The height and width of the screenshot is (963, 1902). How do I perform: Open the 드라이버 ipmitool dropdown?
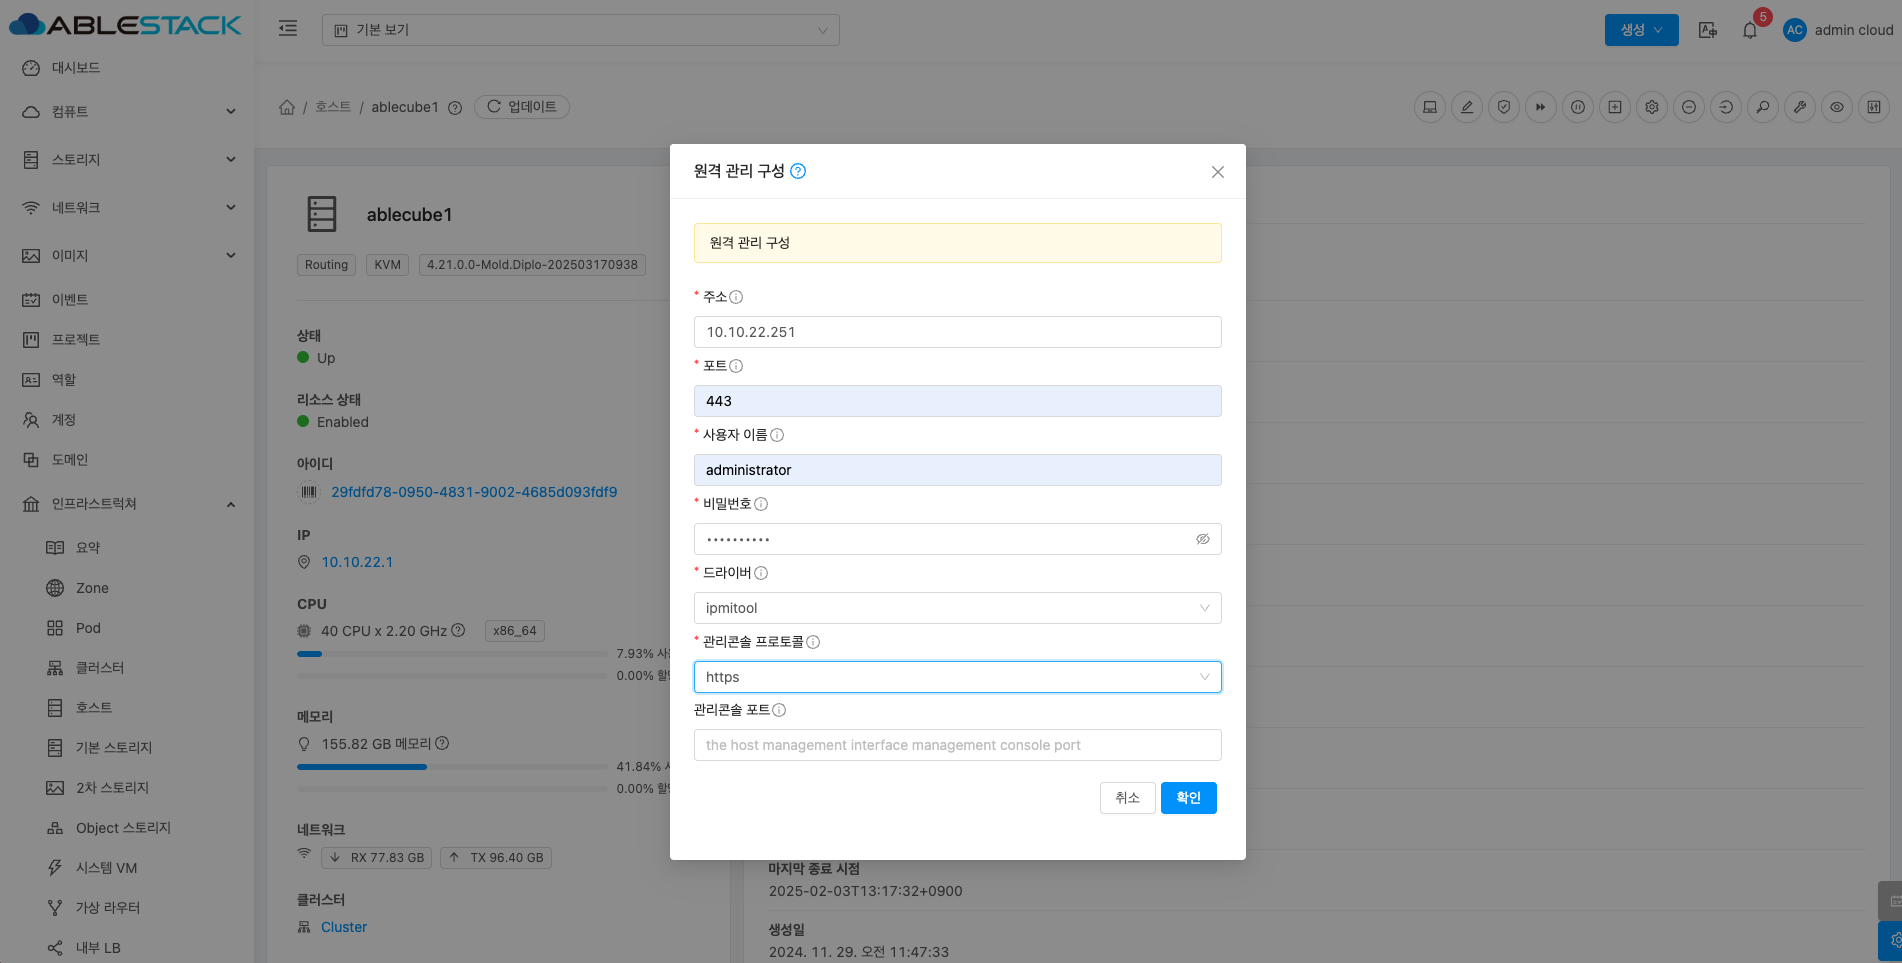tap(957, 608)
